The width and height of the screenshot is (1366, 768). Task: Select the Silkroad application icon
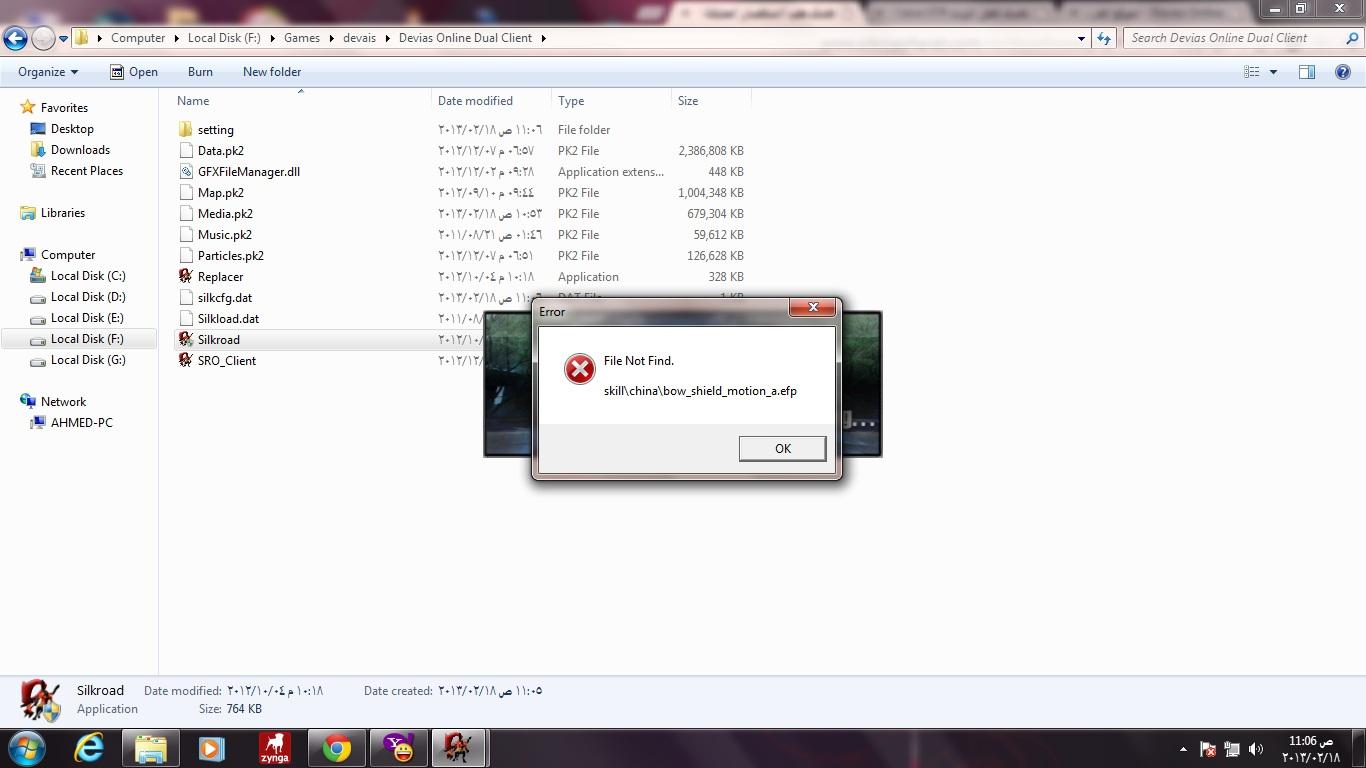(x=185, y=340)
